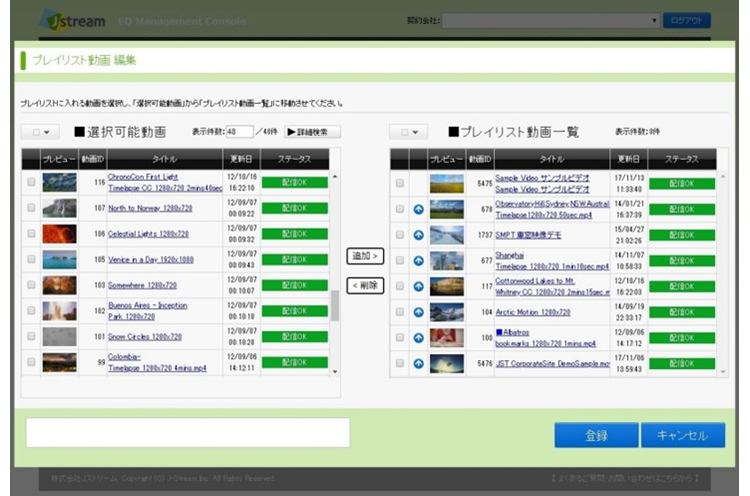Click the ログアウト logout button
Viewport: 750px width, 496px height.
point(686,21)
